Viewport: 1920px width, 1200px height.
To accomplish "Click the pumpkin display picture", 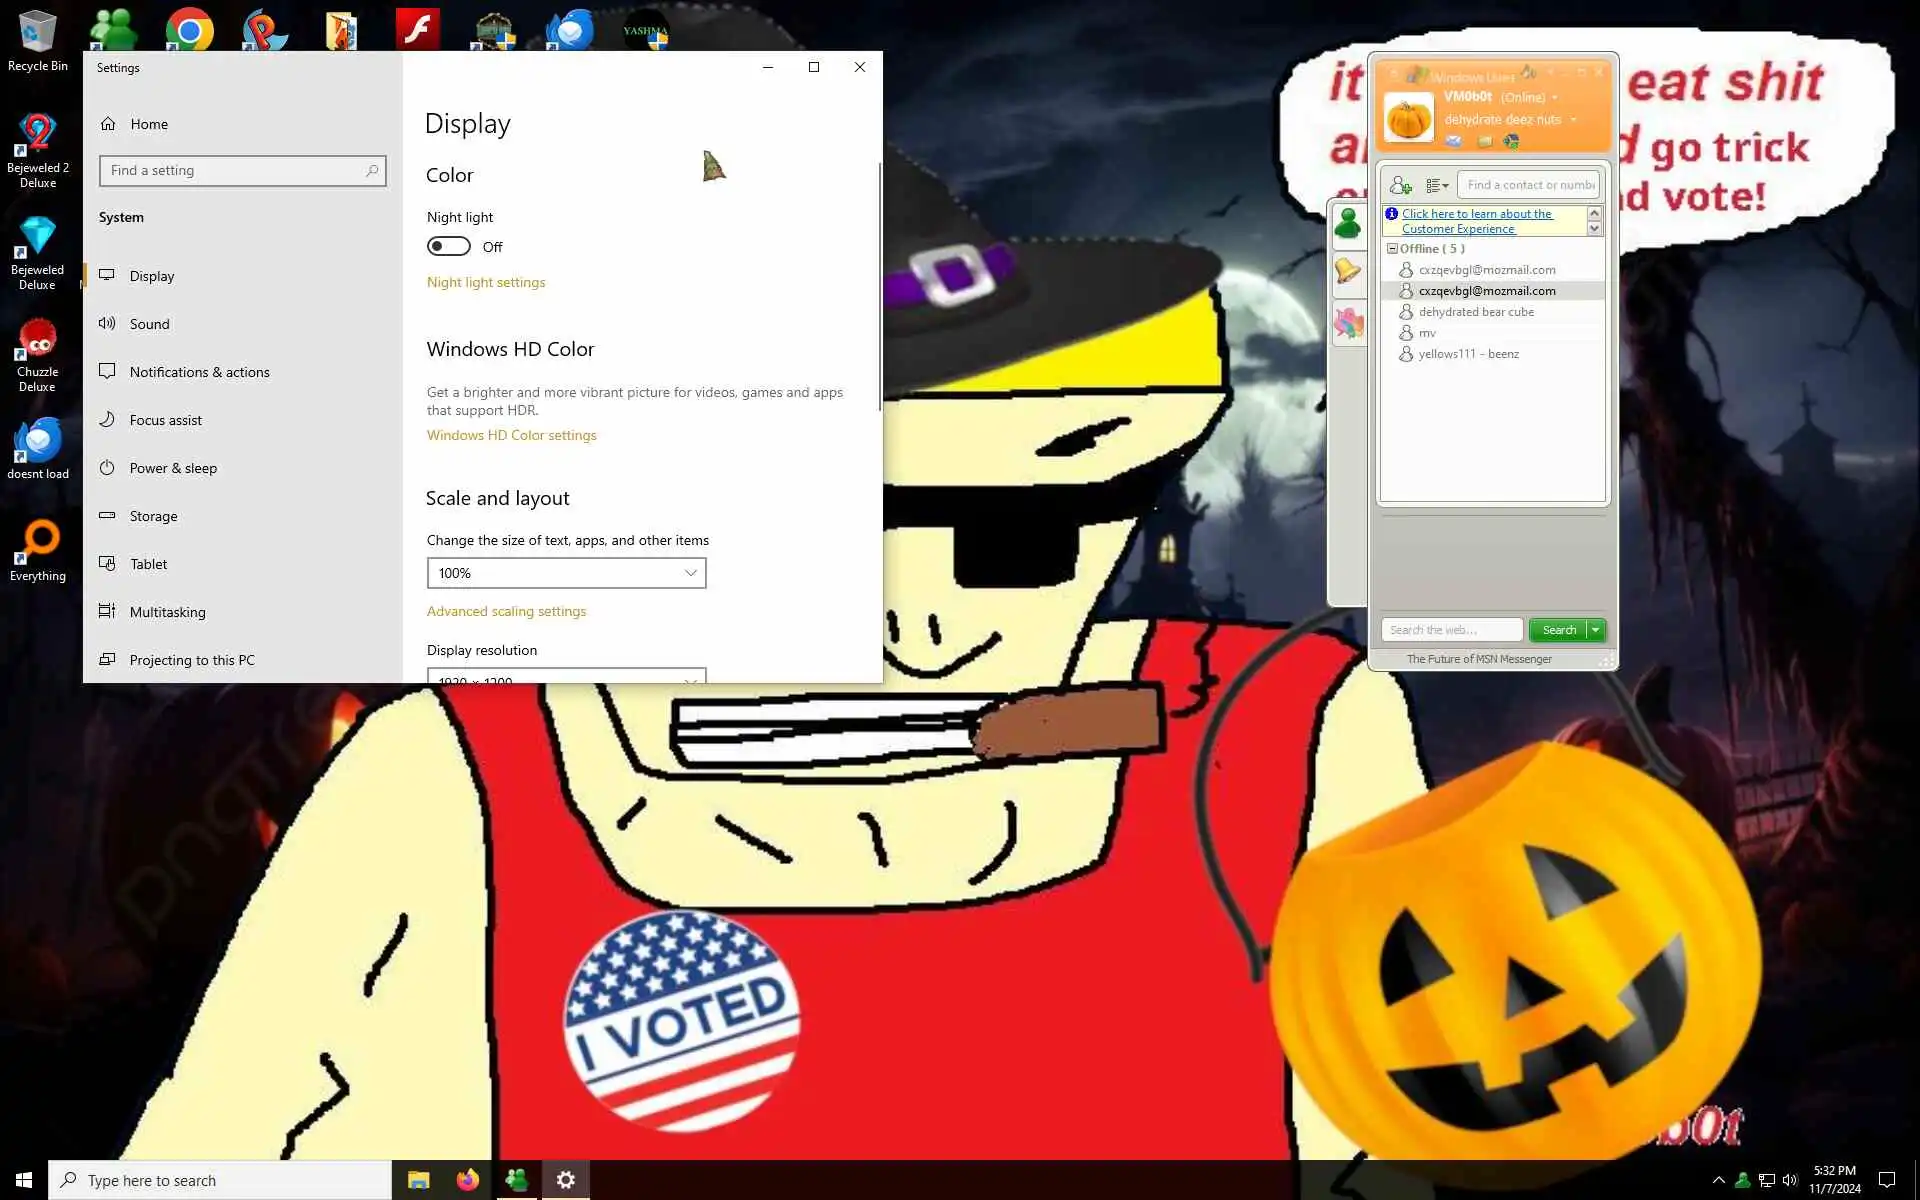I will point(1409,119).
